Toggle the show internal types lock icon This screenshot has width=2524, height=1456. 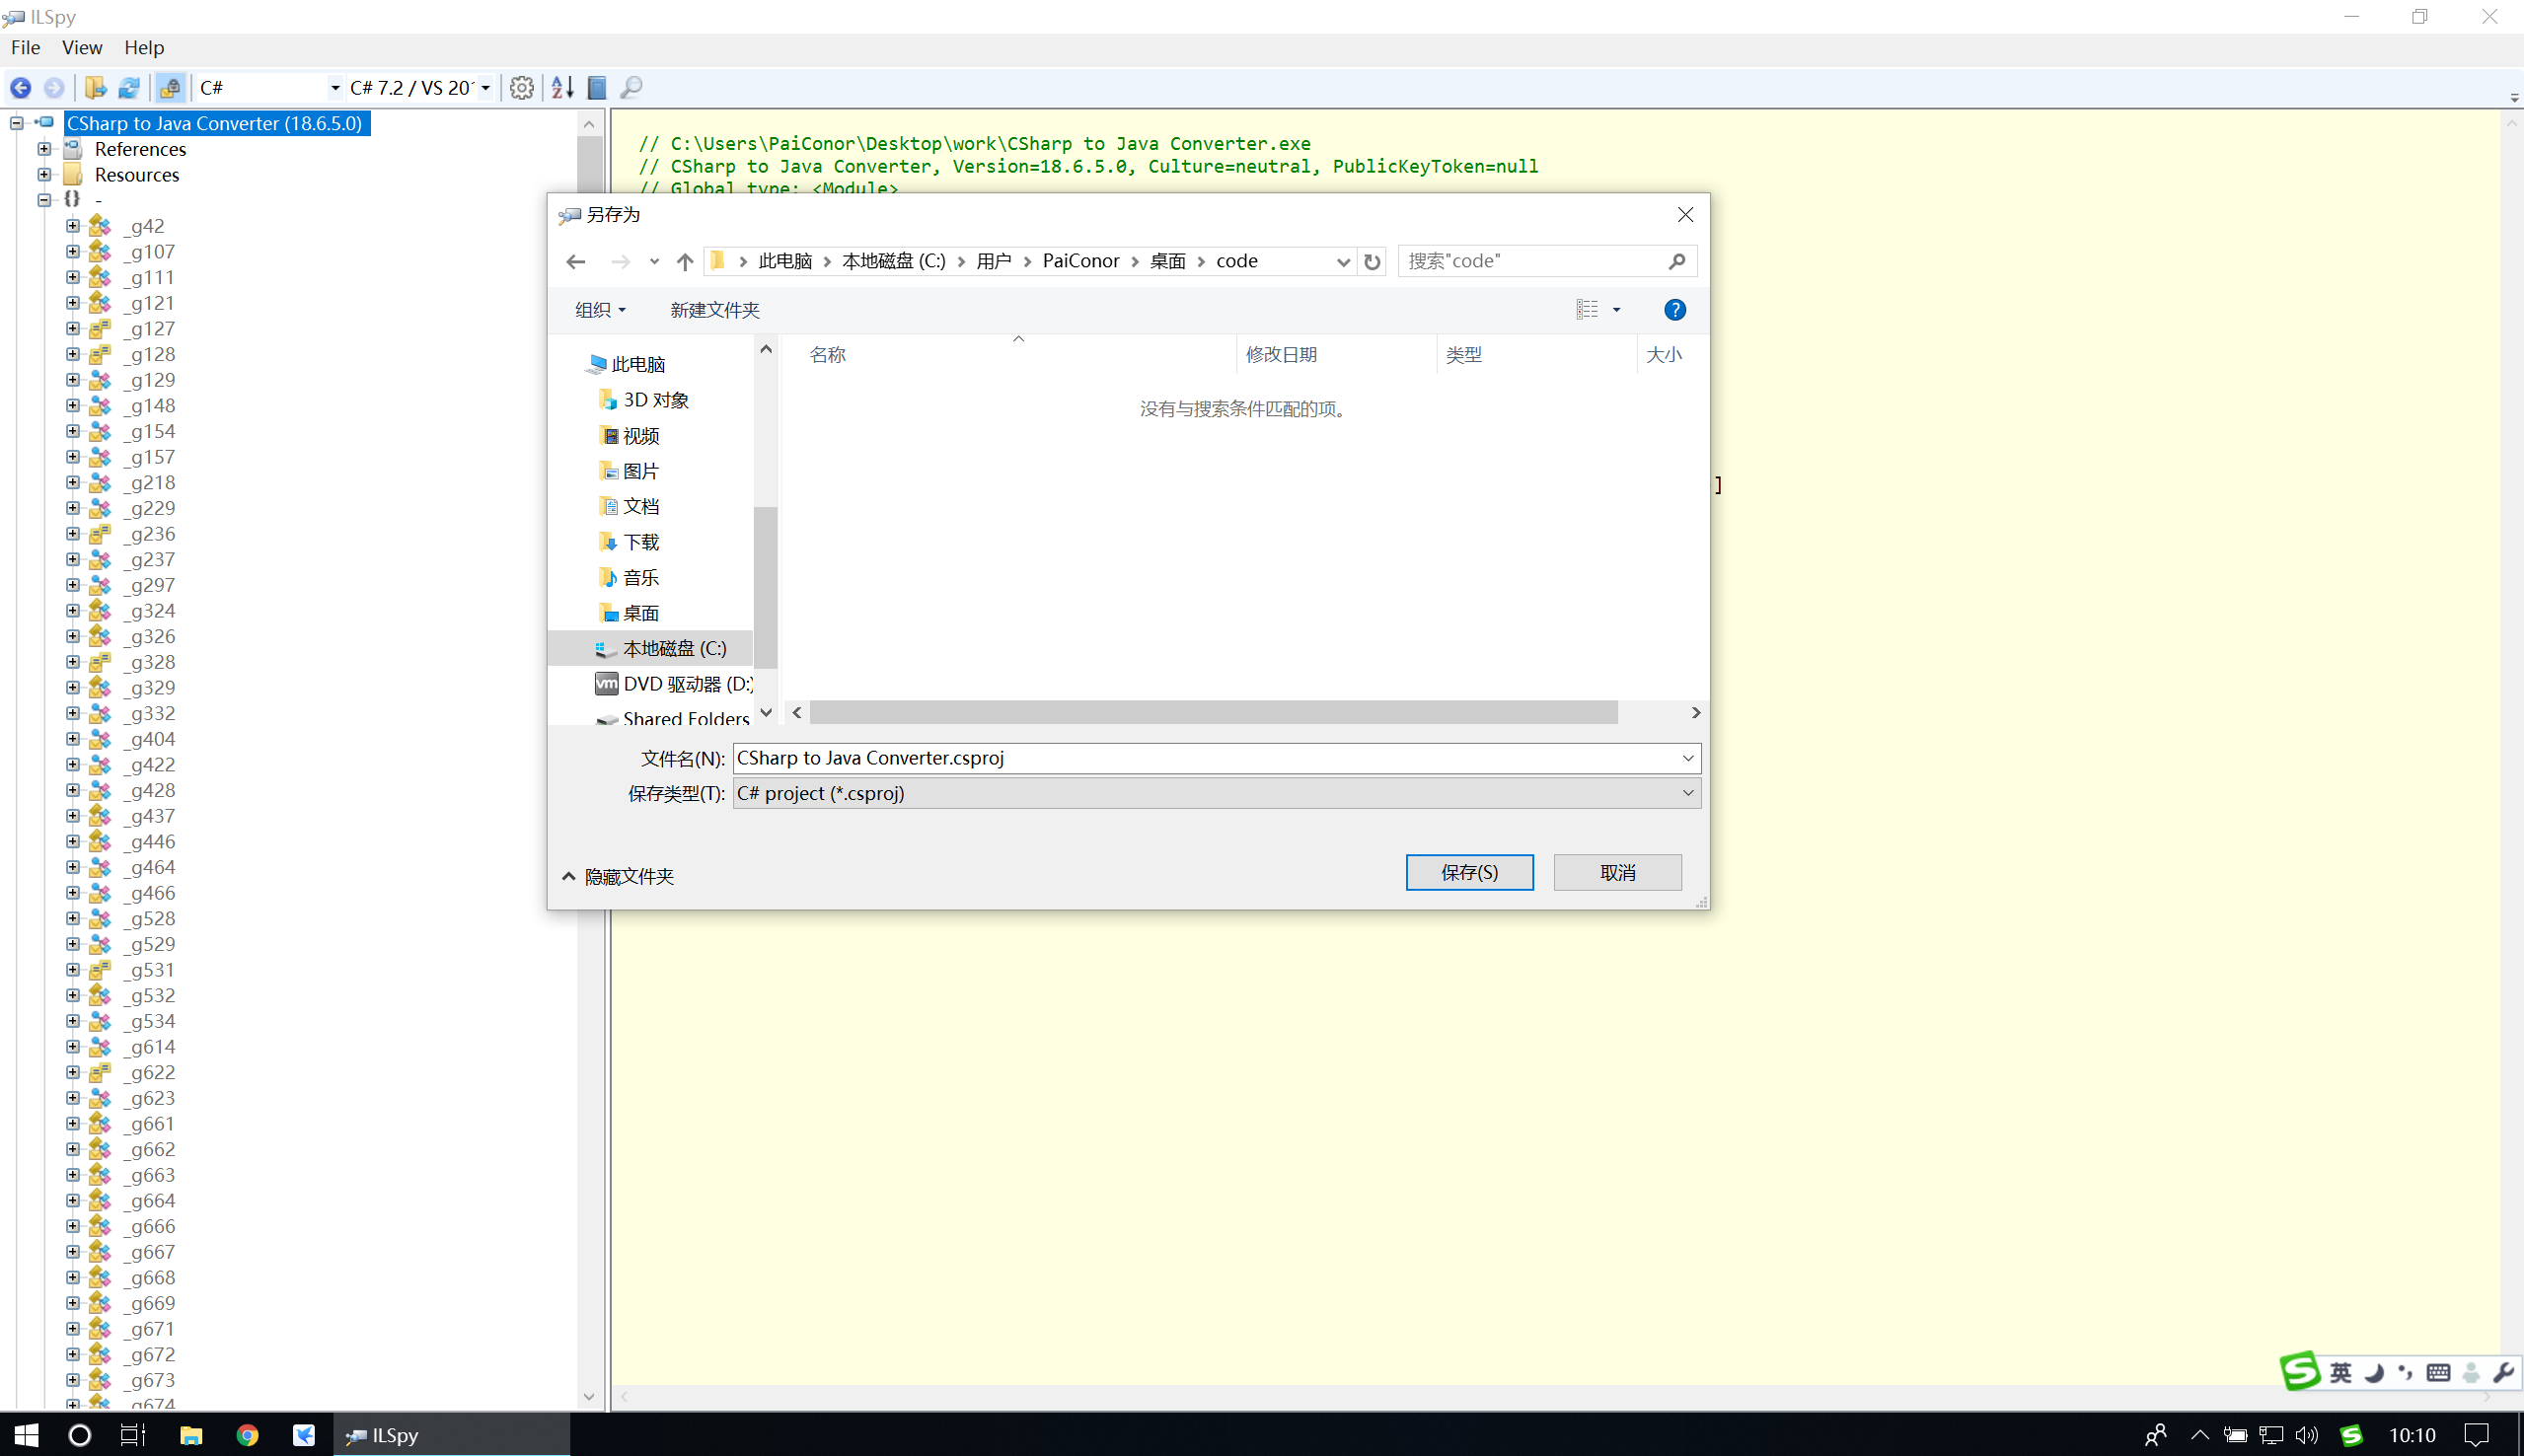pos(171,88)
